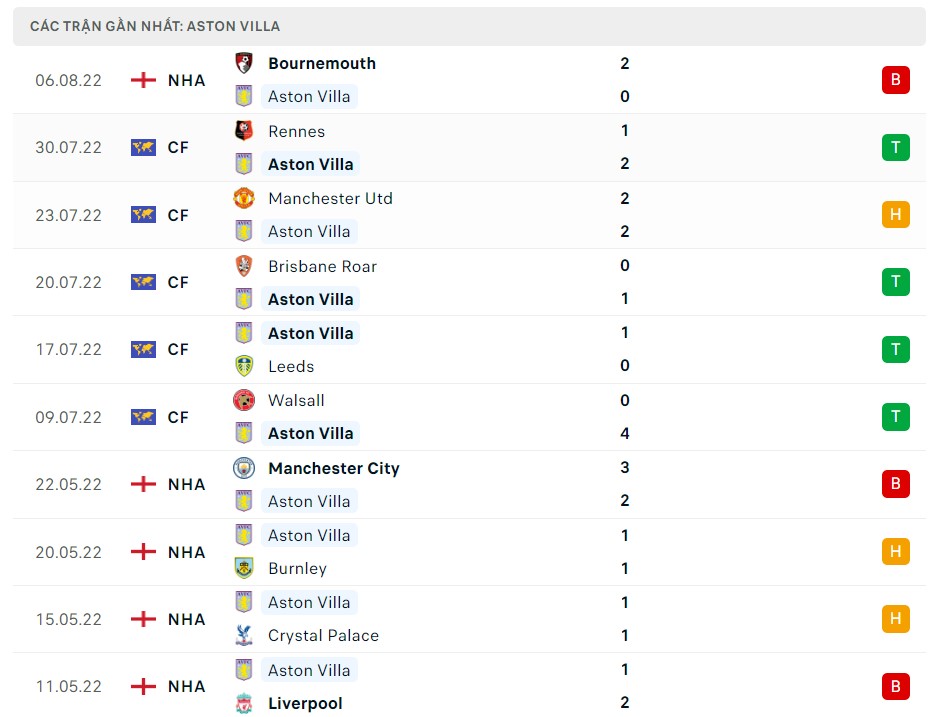The image size is (932, 717).
Task: Click the Rennes club crest icon
Action: pyautogui.click(x=243, y=131)
